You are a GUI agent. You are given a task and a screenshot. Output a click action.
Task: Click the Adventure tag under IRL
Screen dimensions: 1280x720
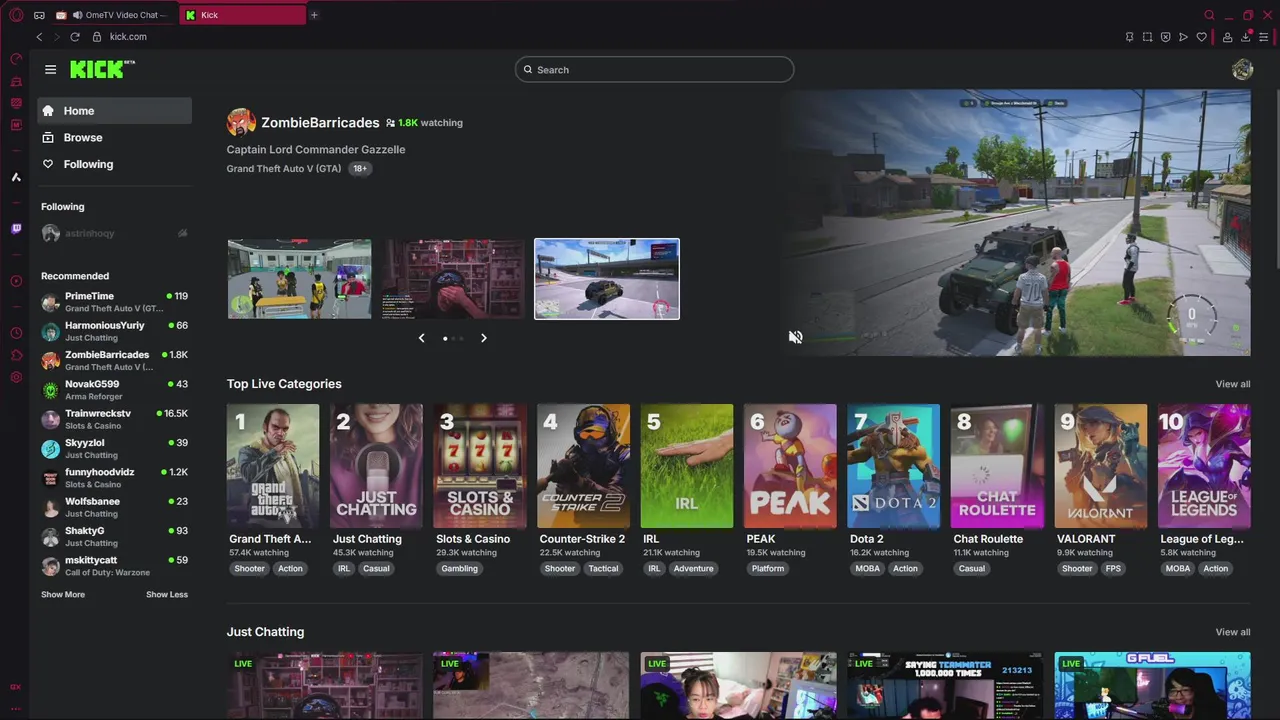pyautogui.click(x=693, y=569)
